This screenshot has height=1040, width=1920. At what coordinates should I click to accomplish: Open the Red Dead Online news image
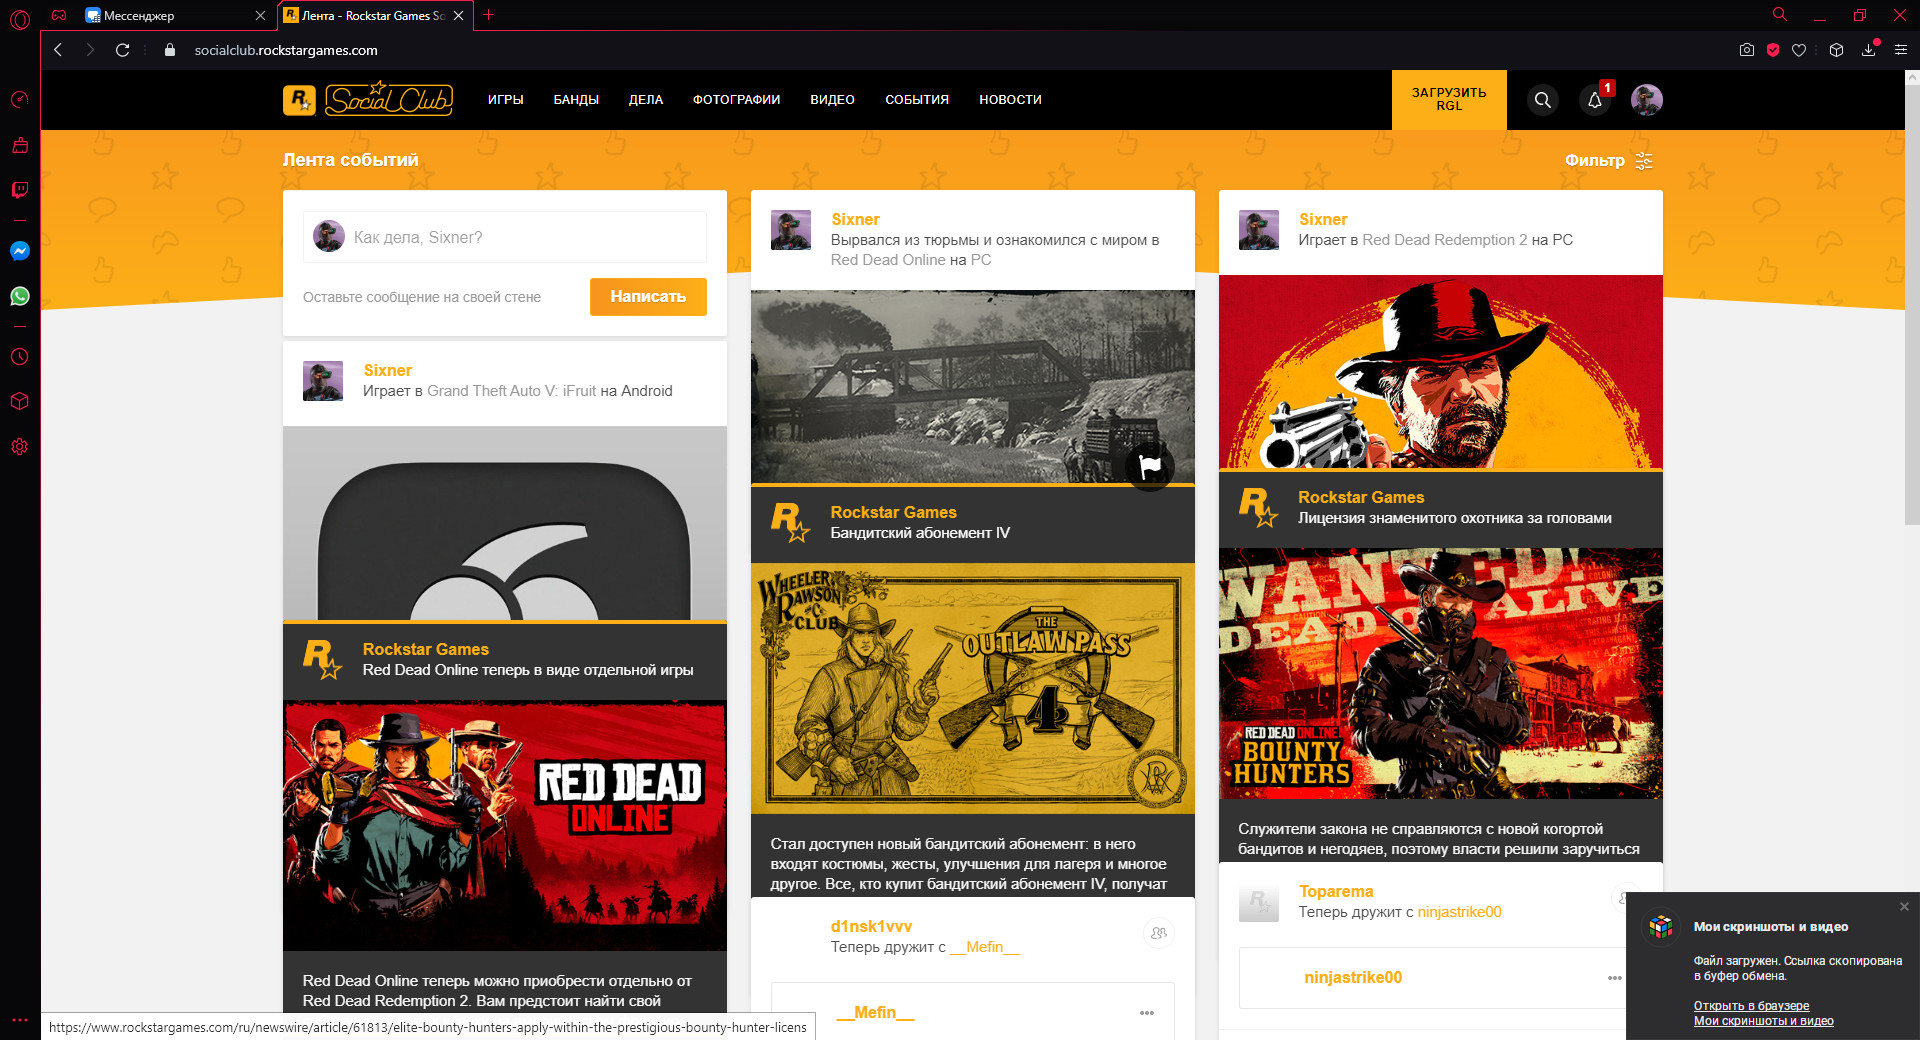[x=505, y=826]
